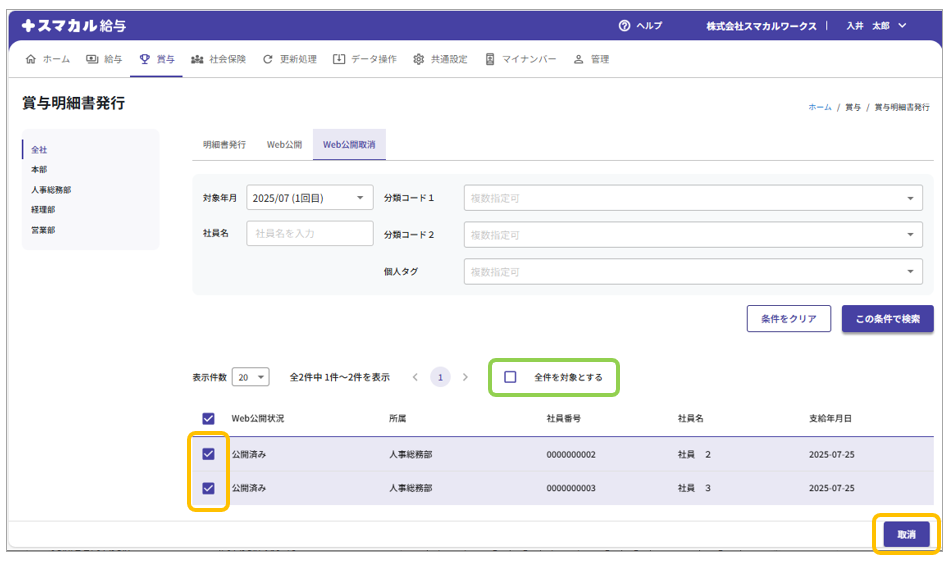Check the 全件を対象とする checkbox
The image size is (950, 561).
click(510, 377)
